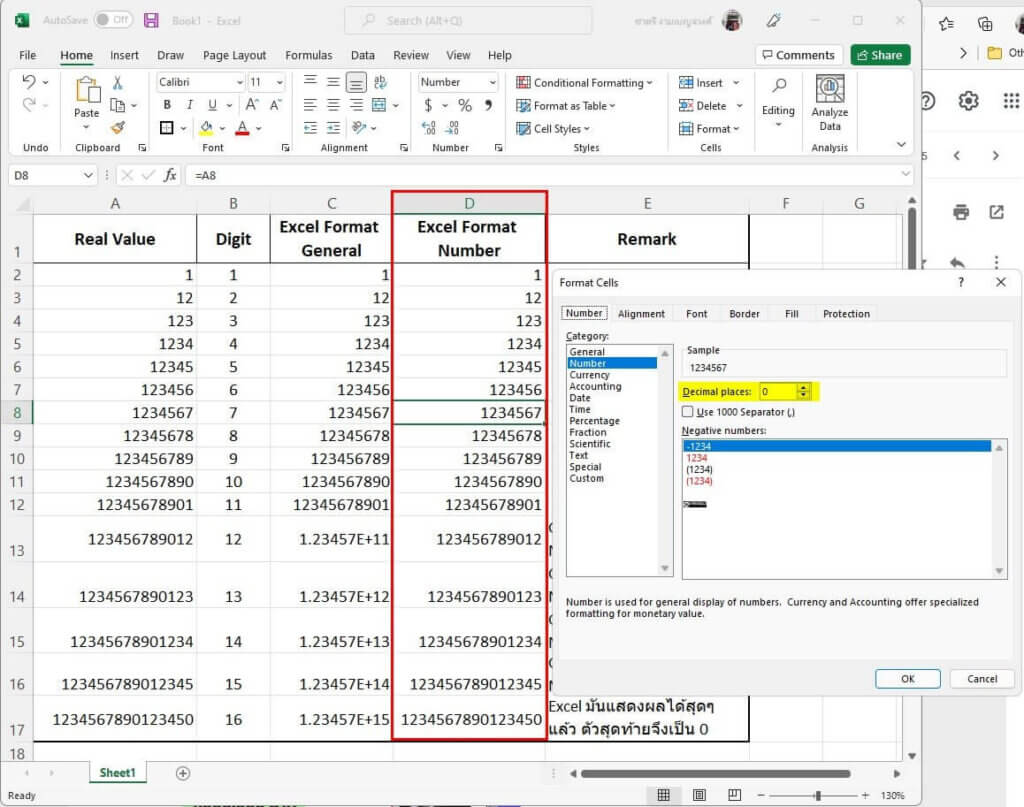Click the Copy icon
The height and width of the screenshot is (807, 1024).
tap(118, 105)
